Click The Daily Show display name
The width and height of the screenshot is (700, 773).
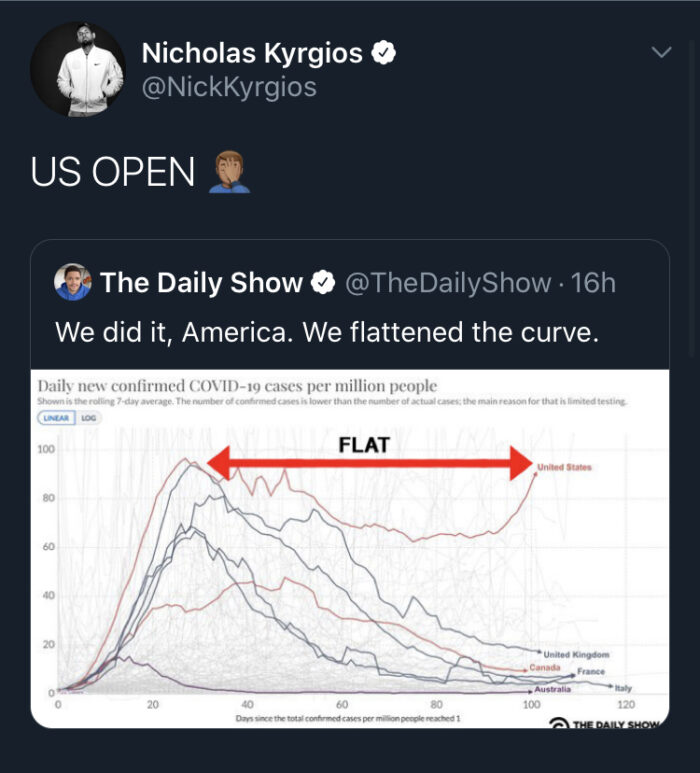pos(201,282)
